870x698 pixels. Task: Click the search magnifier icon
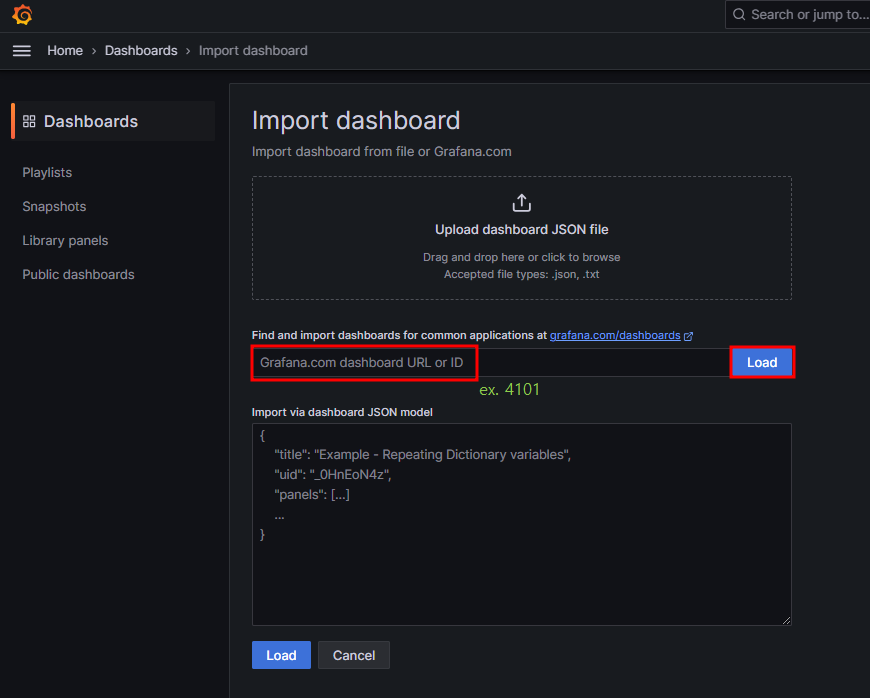click(x=739, y=14)
